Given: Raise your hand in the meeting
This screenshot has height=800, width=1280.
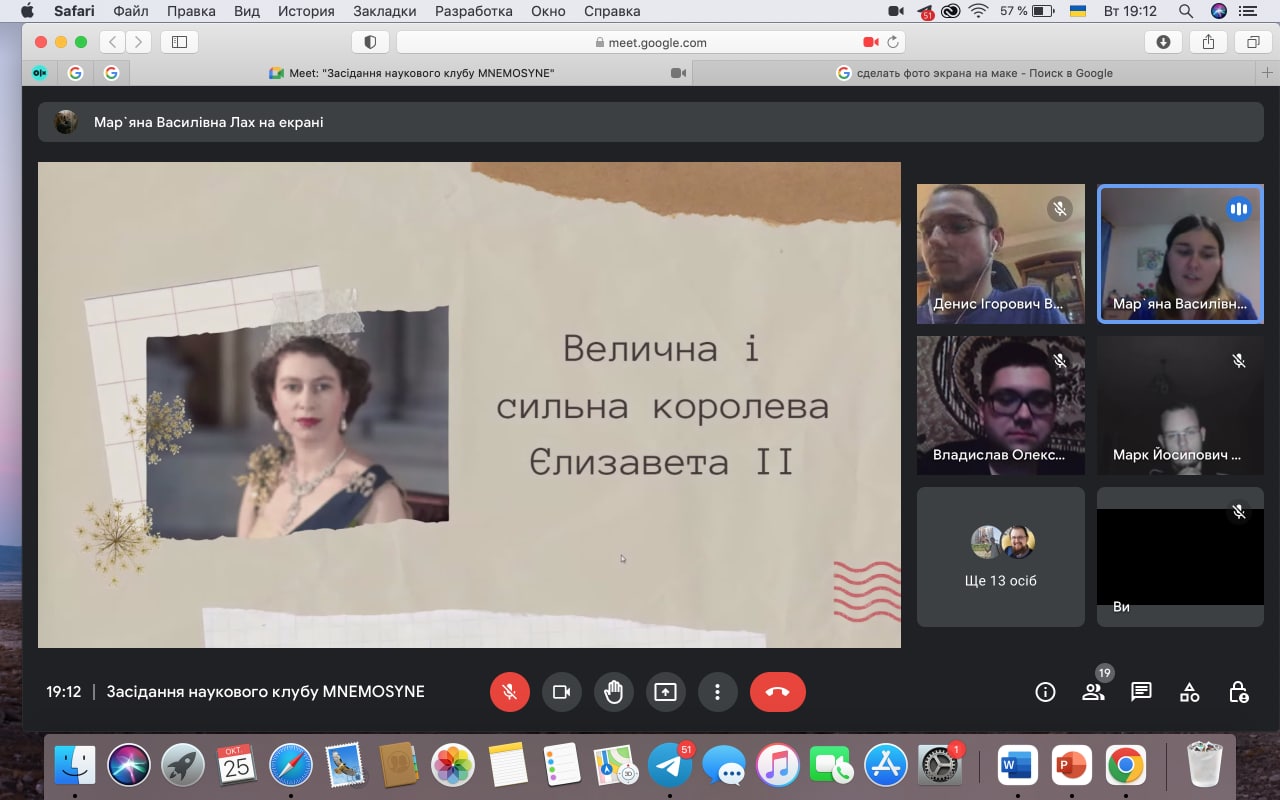Looking at the screenshot, I should [x=614, y=692].
